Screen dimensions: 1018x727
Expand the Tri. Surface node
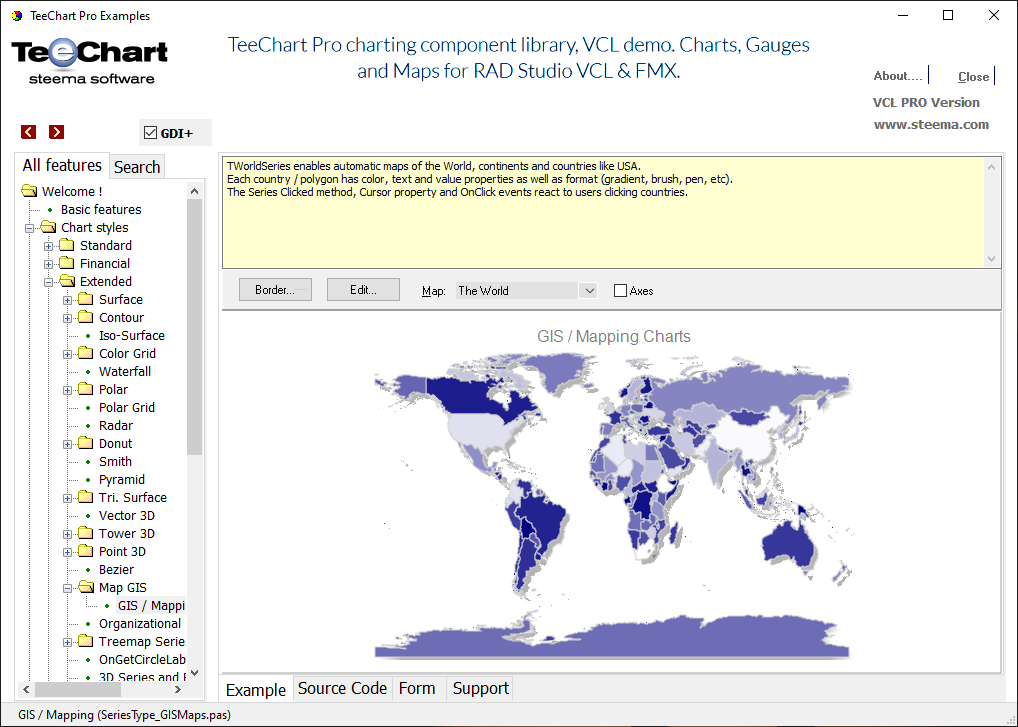(68, 498)
